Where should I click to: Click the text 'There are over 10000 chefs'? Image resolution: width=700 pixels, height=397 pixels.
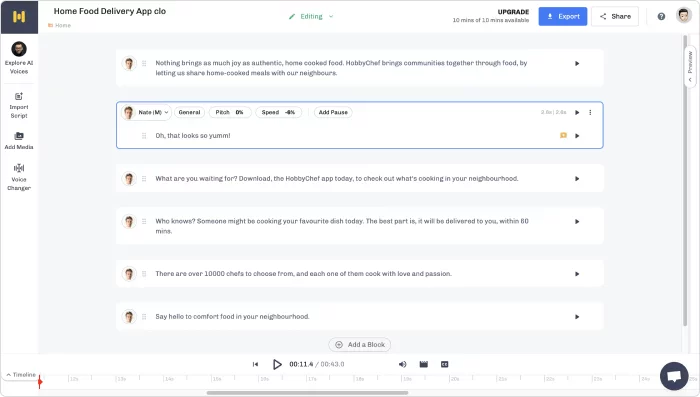coord(199,274)
